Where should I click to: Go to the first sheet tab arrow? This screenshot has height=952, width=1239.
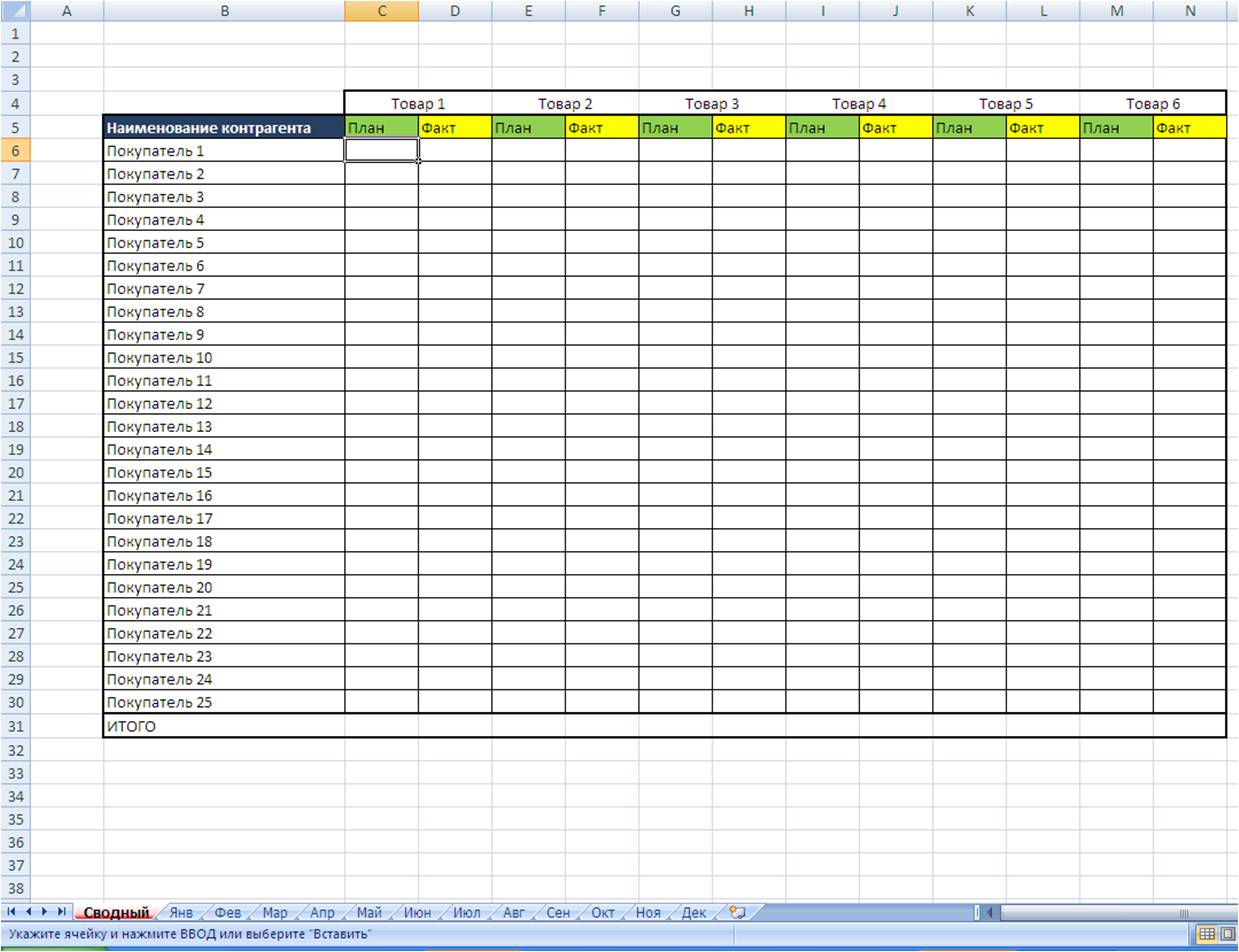pyautogui.click(x=11, y=912)
